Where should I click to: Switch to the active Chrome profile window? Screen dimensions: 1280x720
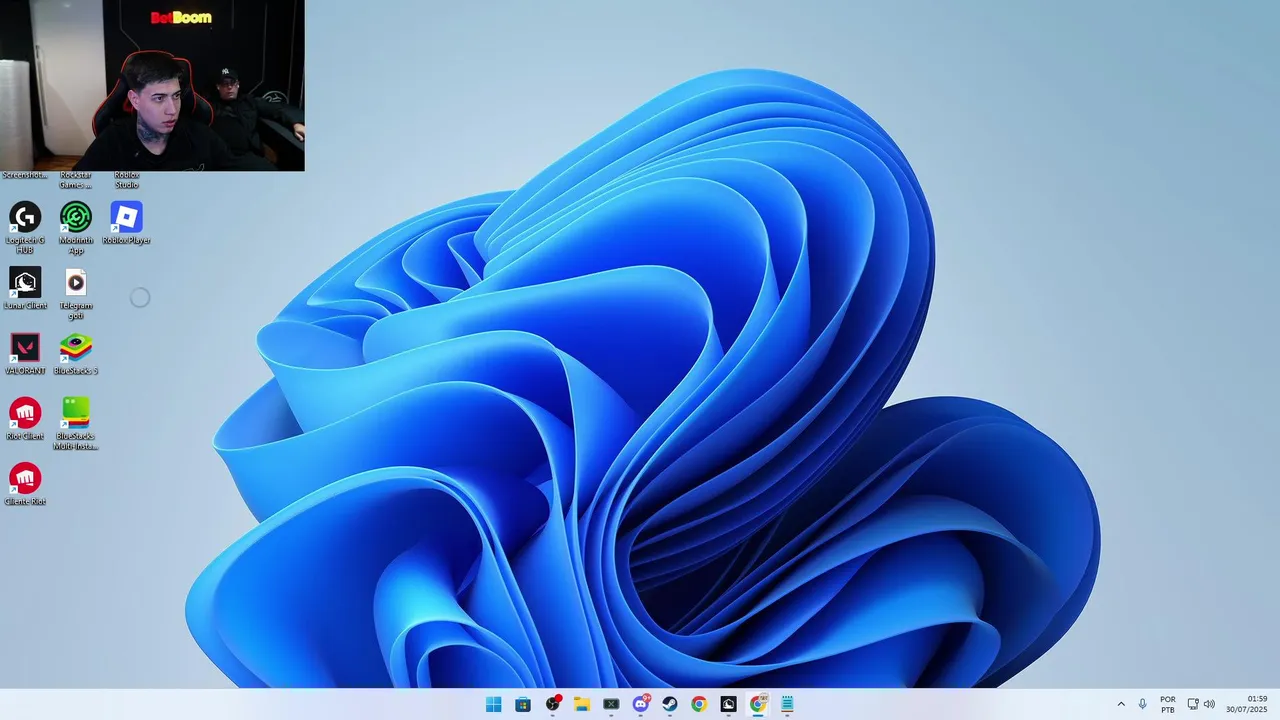(x=758, y=704)
